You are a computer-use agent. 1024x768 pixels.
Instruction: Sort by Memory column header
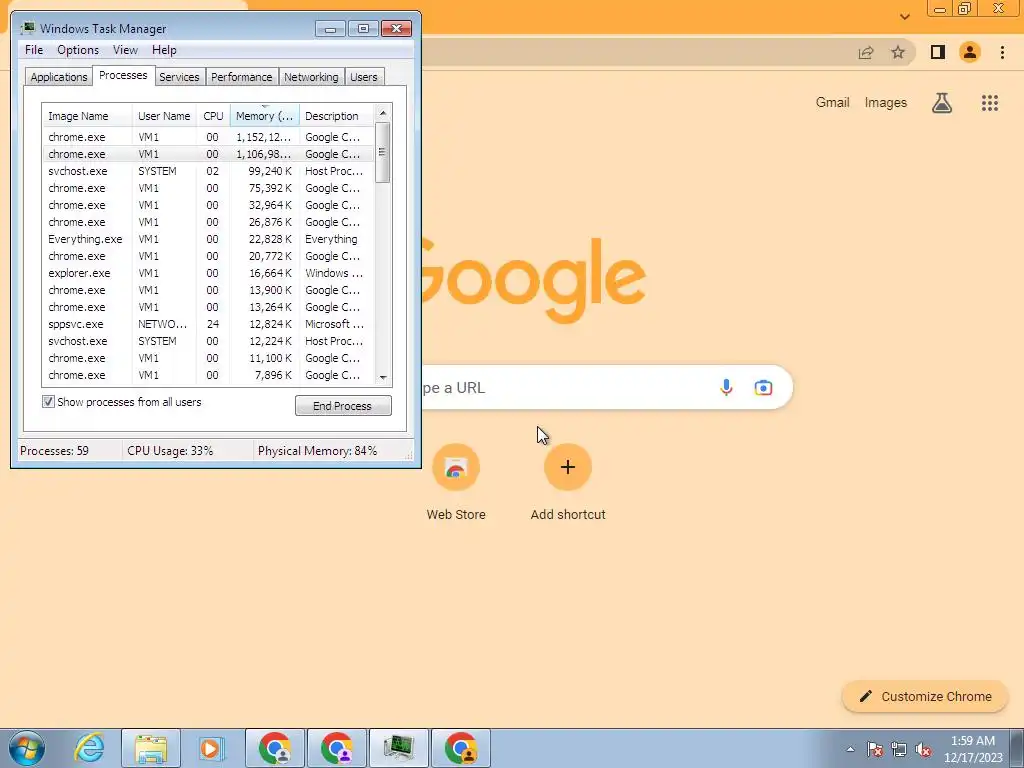[264, 116]
